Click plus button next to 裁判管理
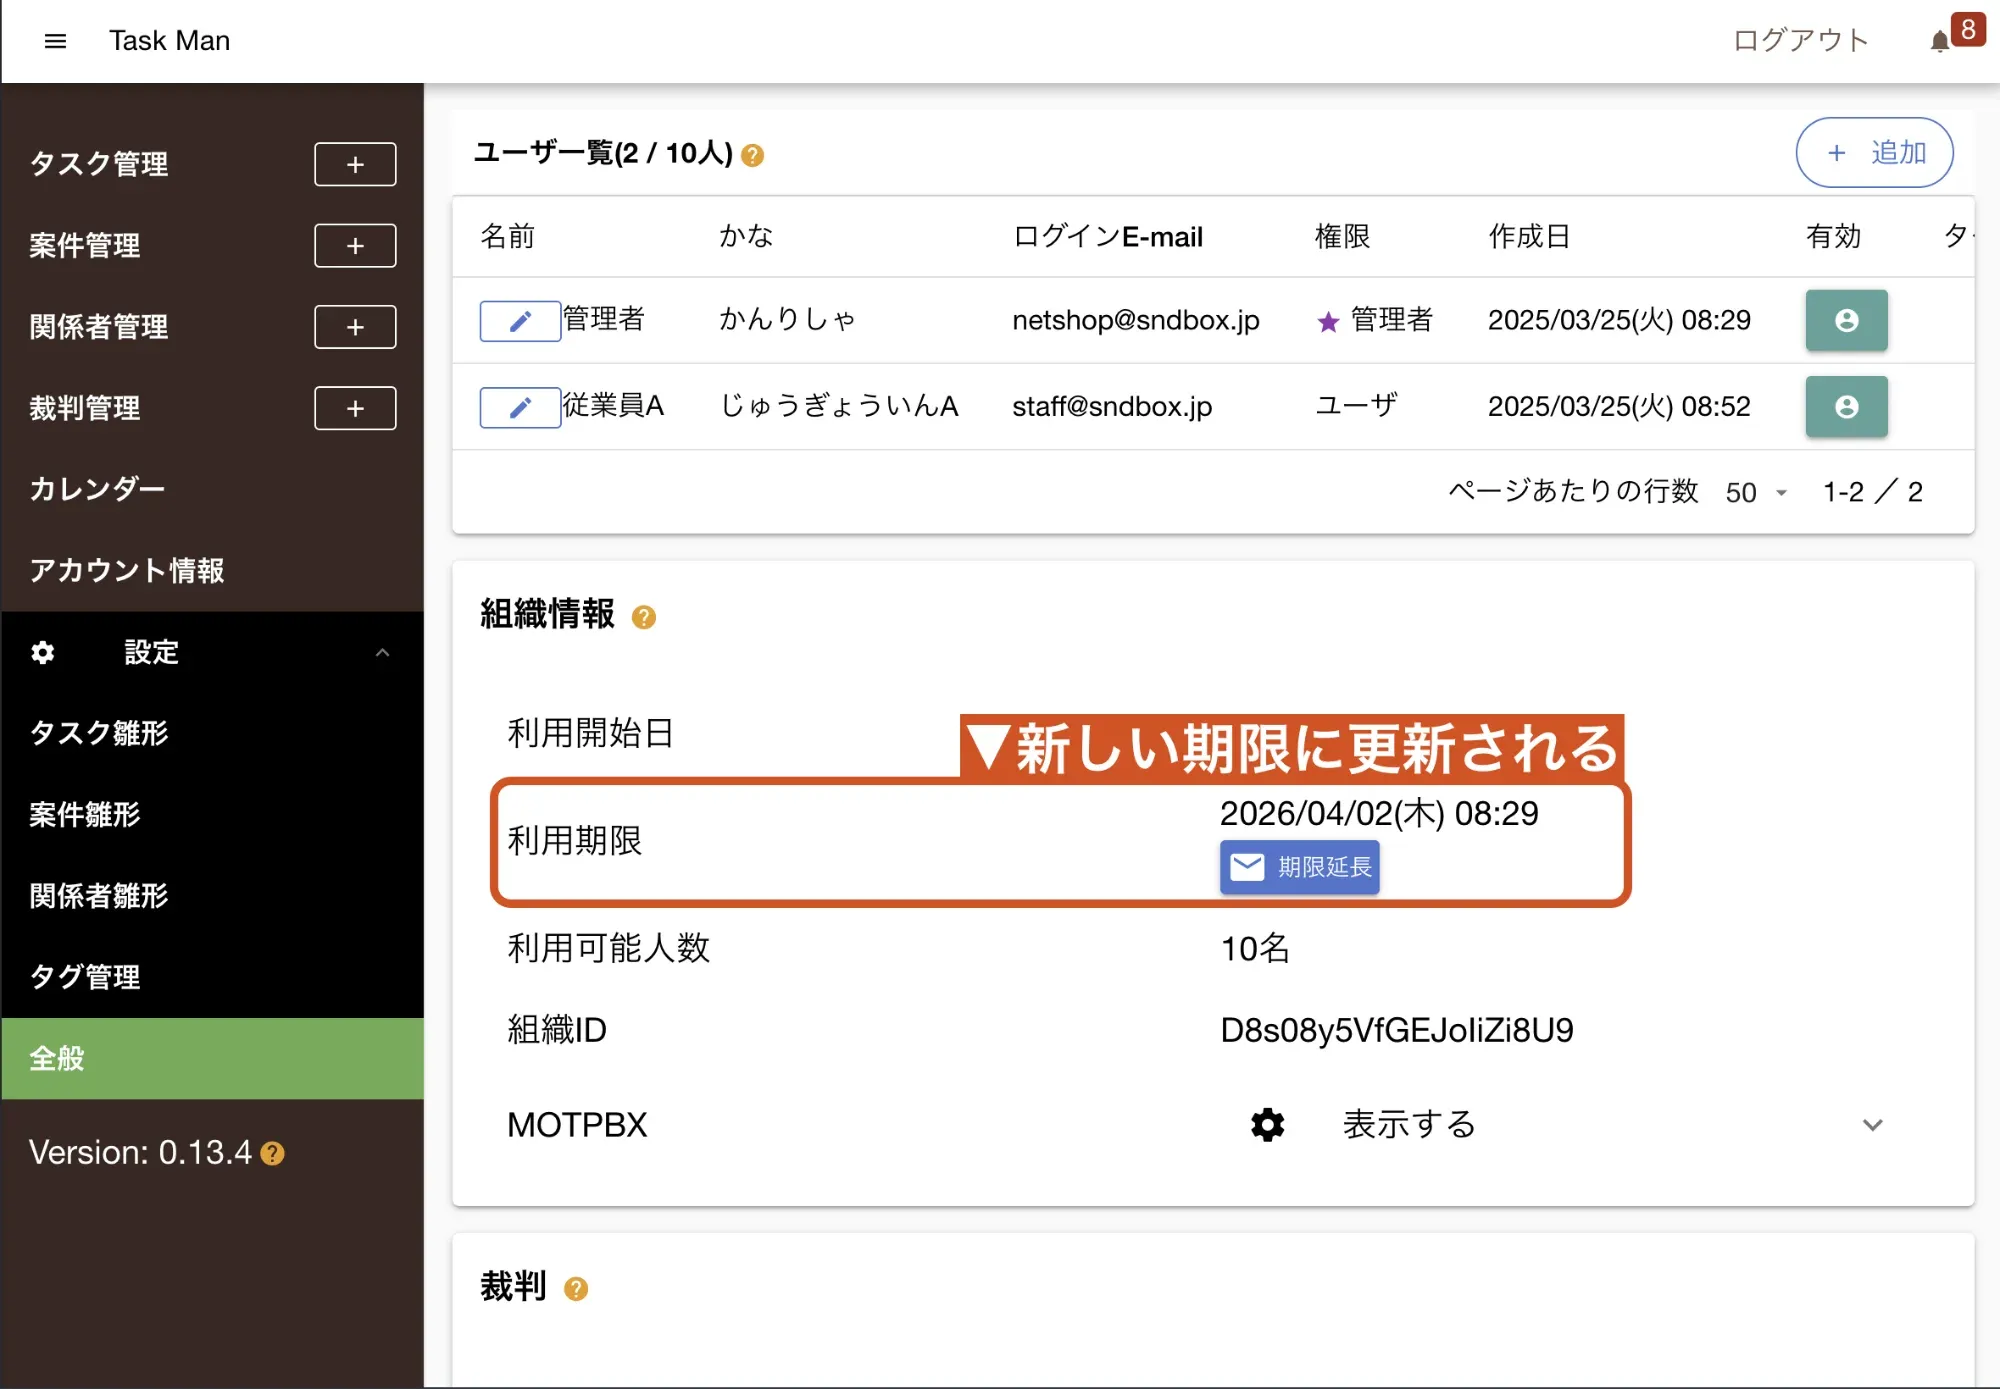 tap(355, 408)
